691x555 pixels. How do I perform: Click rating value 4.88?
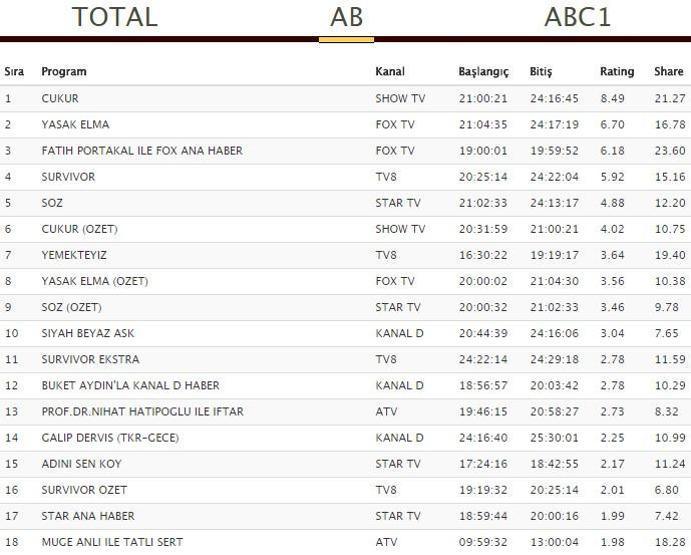[x=612, y=203]
